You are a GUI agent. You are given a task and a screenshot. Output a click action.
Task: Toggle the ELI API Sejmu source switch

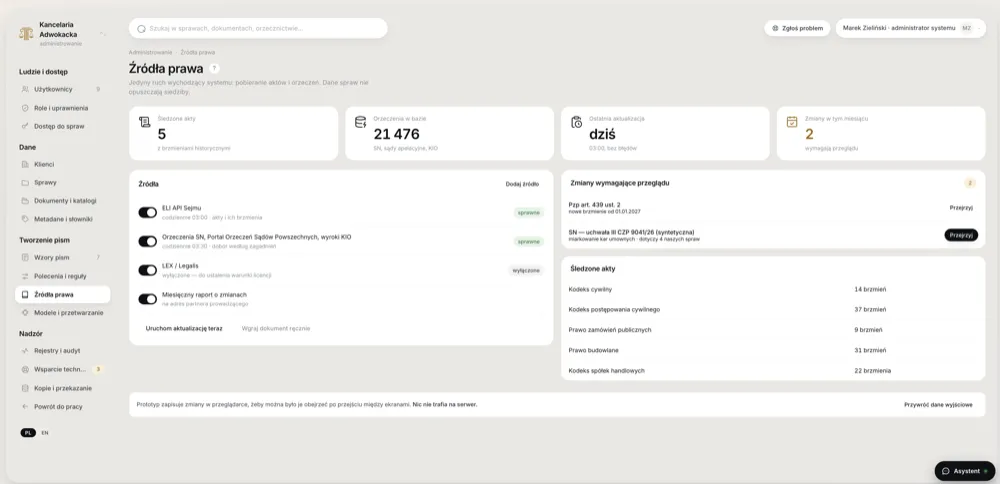click(147, 212)
